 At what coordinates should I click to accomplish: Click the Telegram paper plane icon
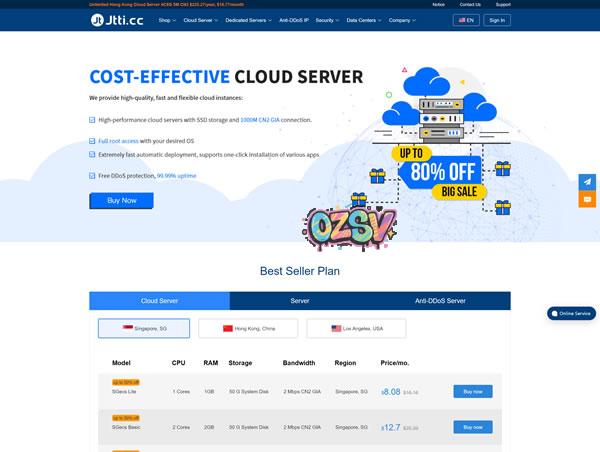(588, 181)
